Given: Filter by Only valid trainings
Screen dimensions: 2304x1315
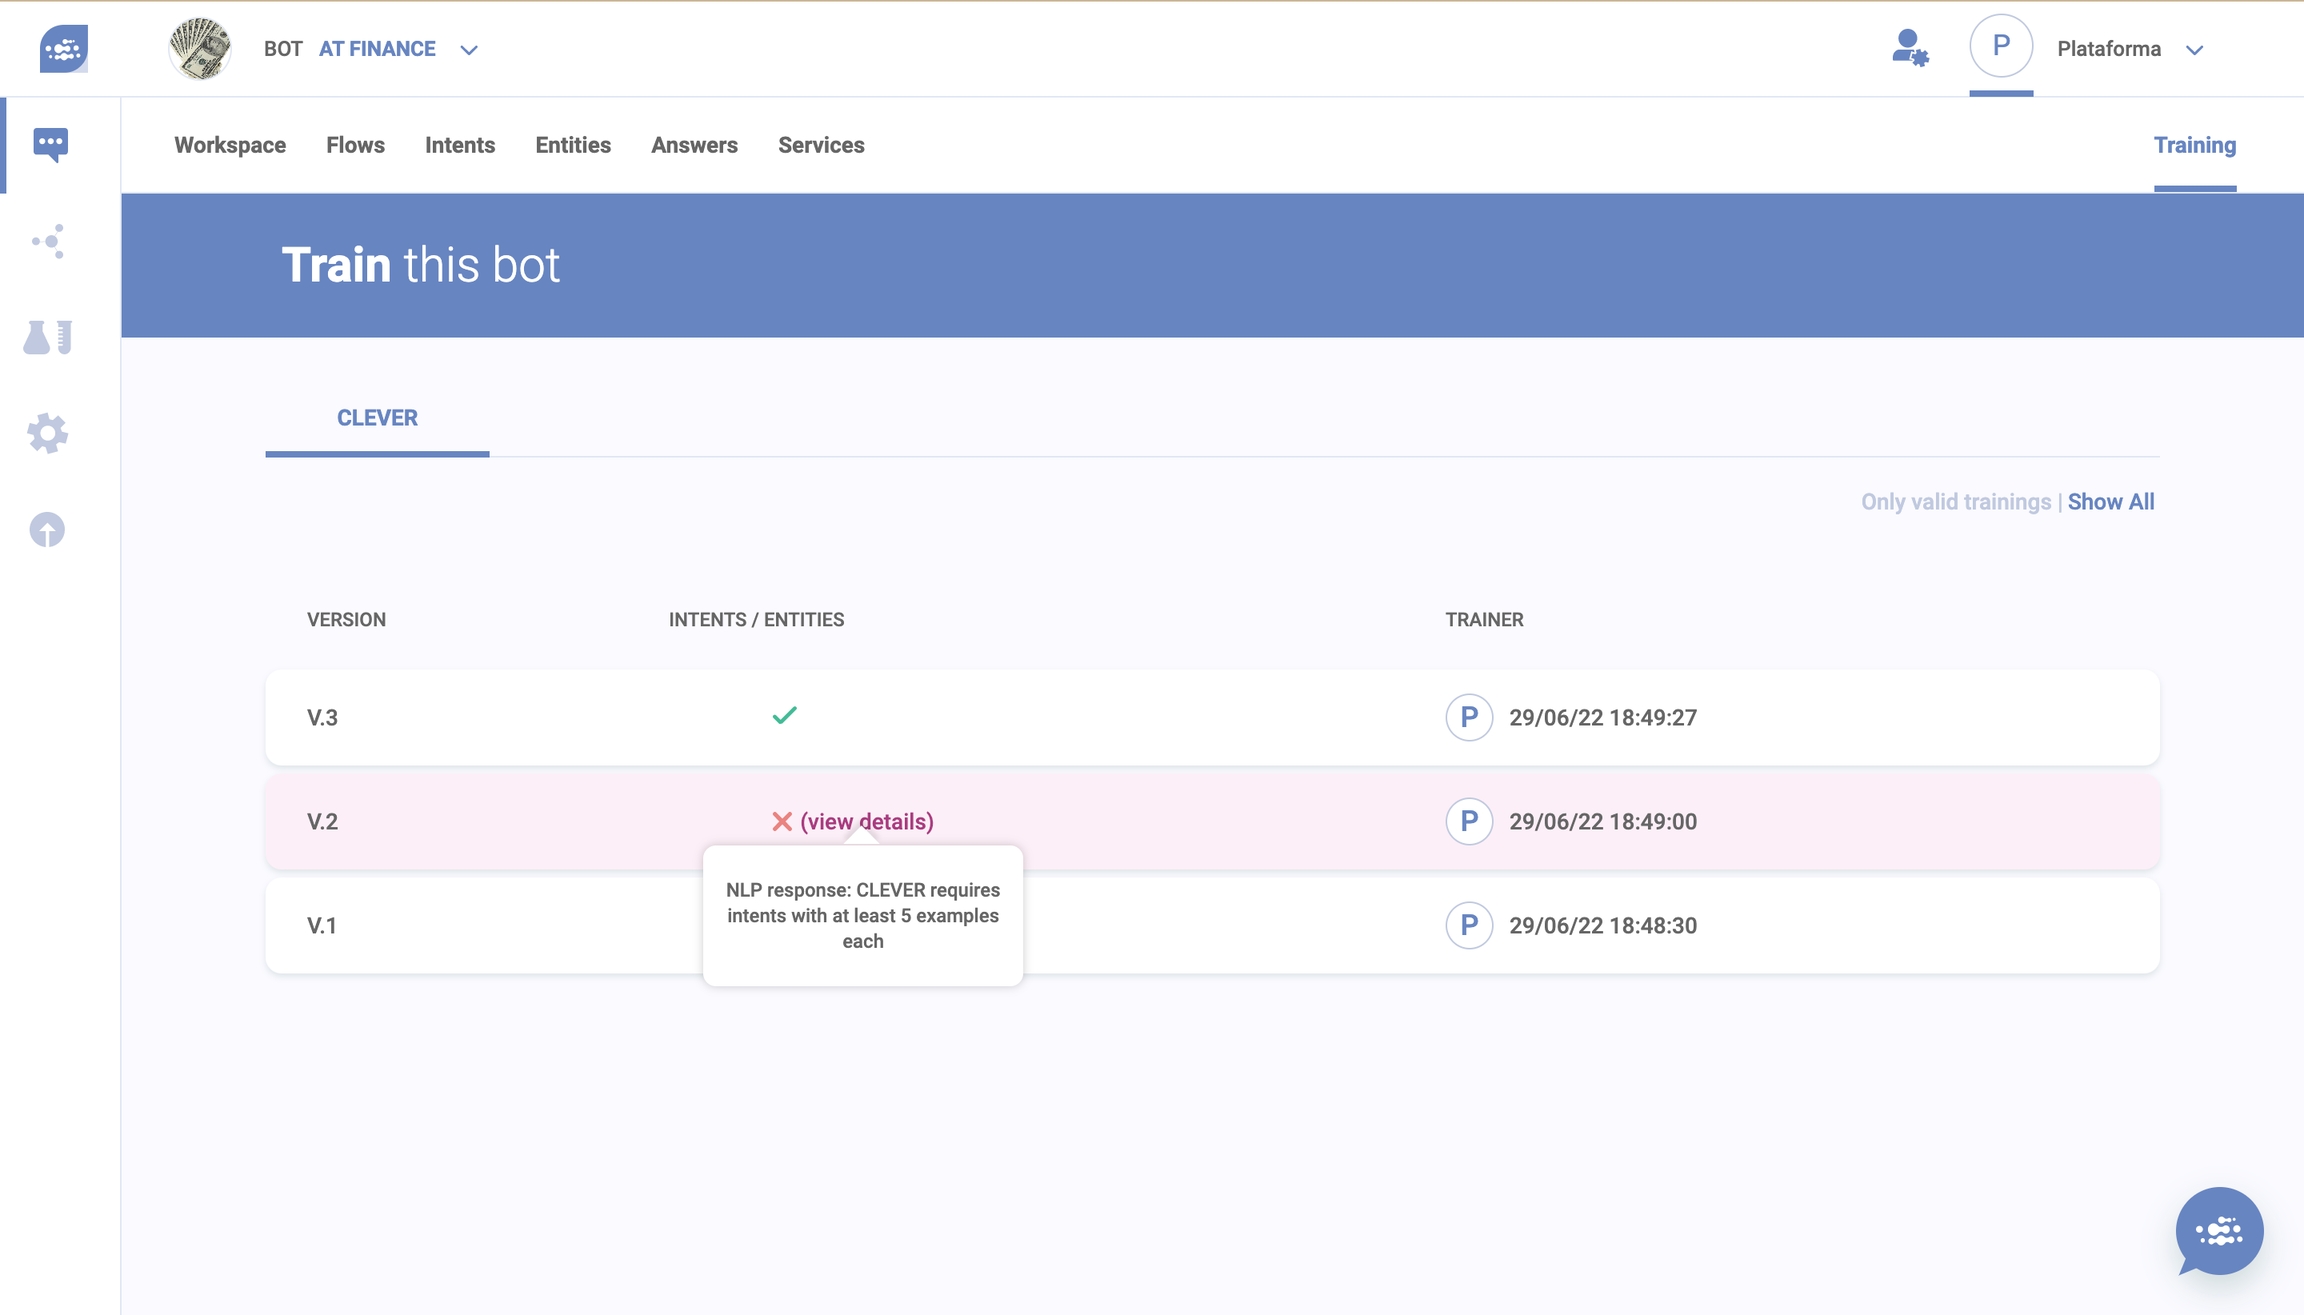Looking at the screenshot, I should (1955, 502).
